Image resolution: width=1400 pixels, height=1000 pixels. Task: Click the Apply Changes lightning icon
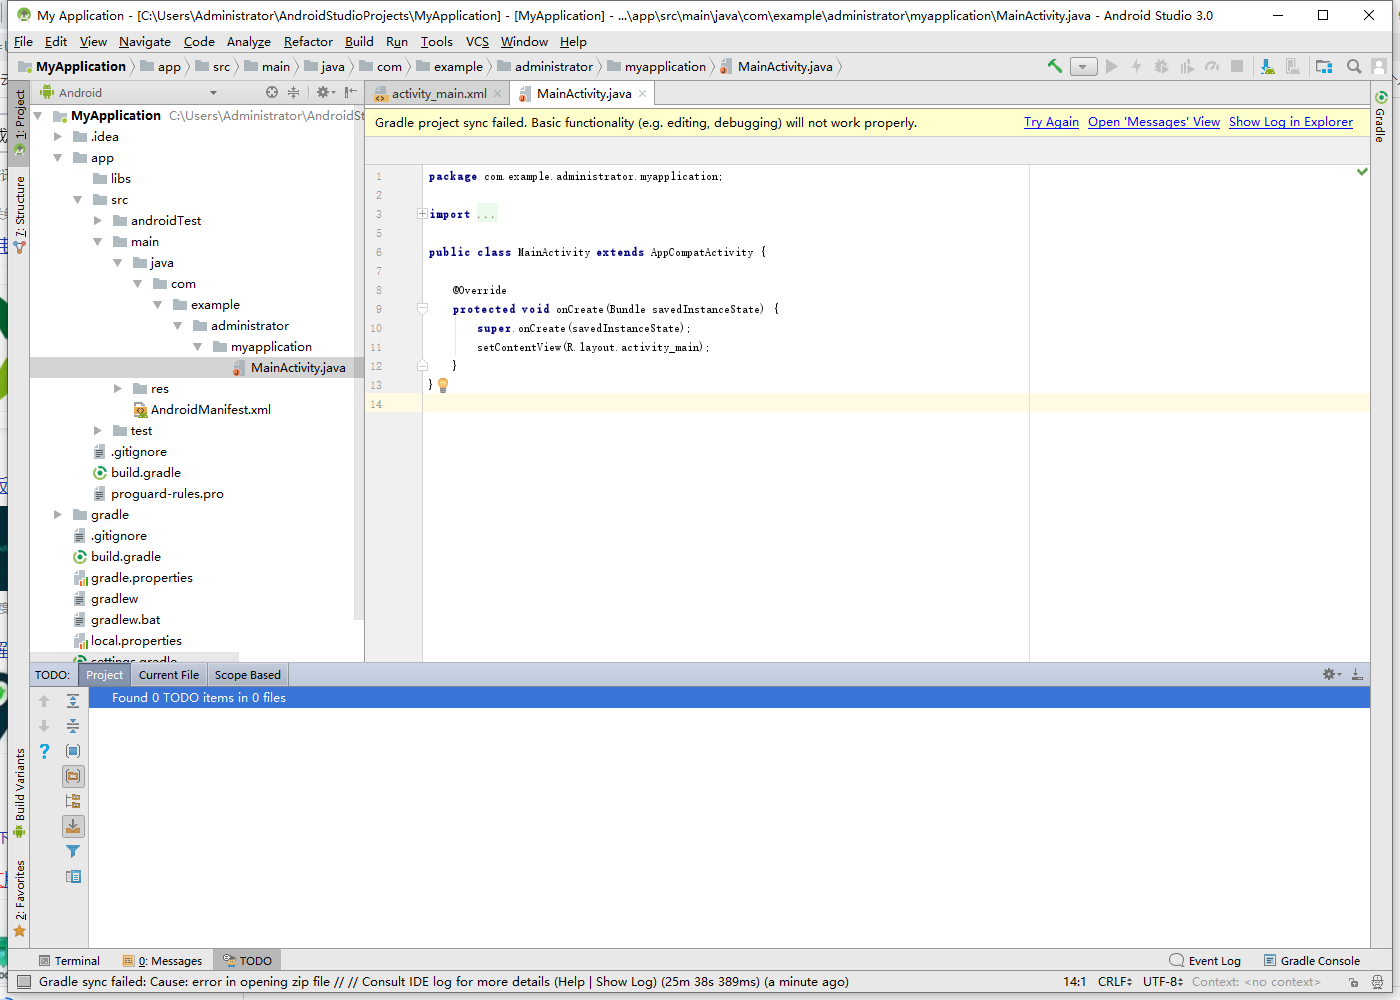(x=1136, y=66)
